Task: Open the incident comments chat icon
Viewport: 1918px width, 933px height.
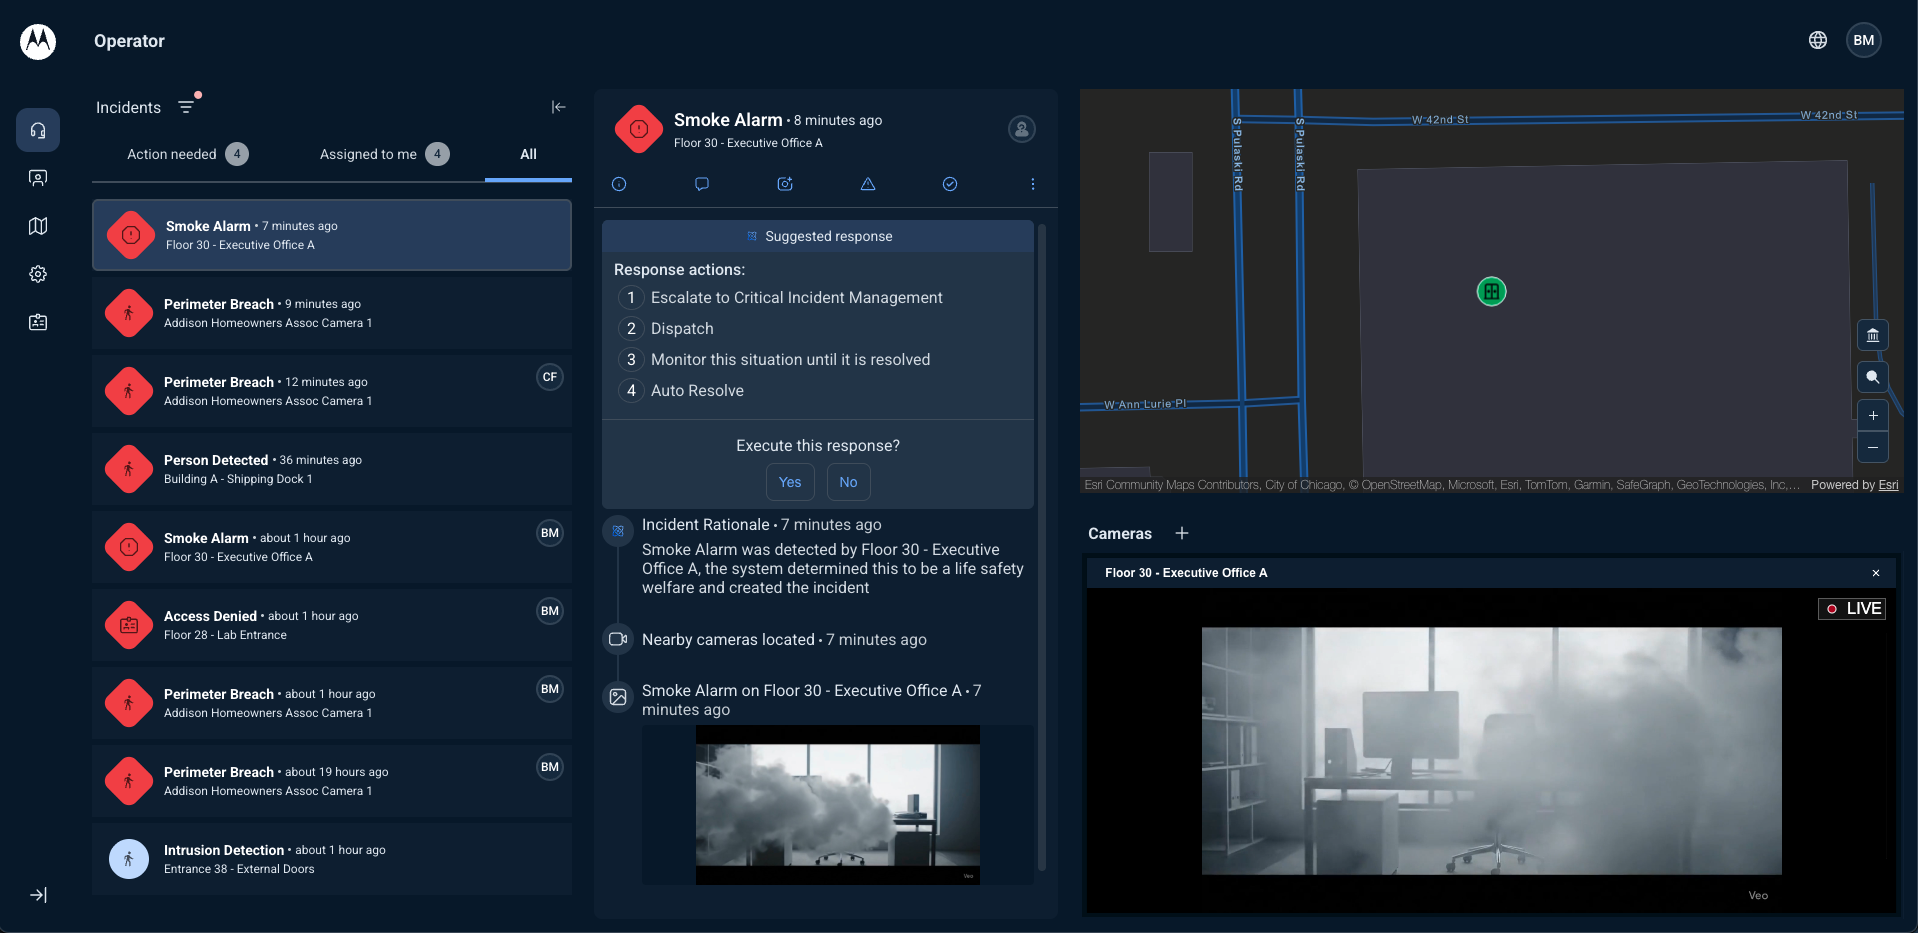Action: (x=702, y=184)
